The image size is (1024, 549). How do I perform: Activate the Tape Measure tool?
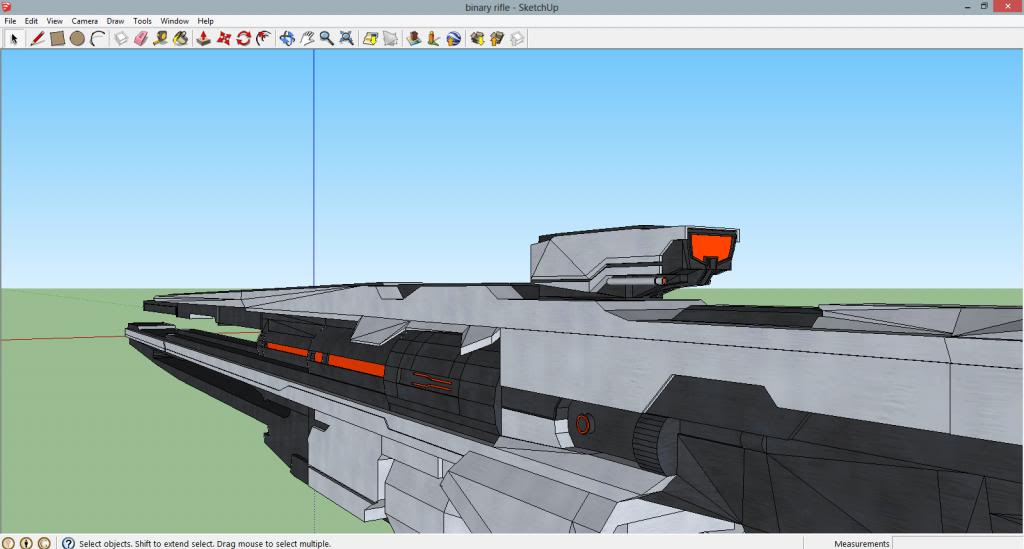(x=160, y=39)
